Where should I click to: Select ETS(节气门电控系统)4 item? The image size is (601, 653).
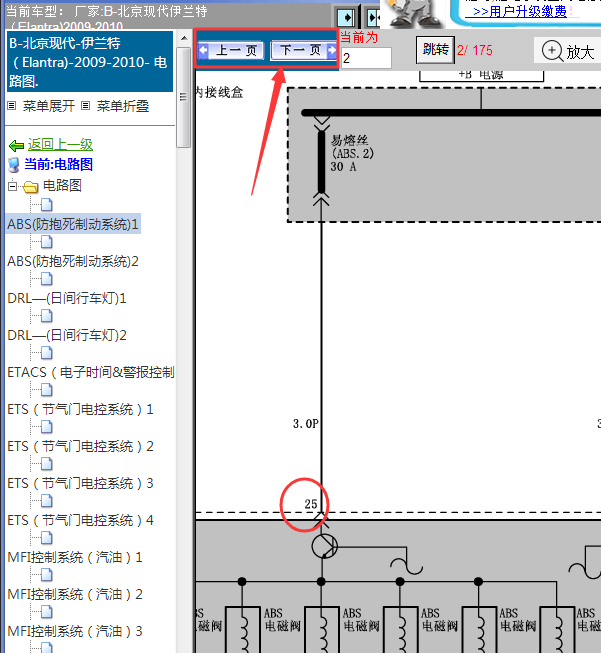point(80,521)
